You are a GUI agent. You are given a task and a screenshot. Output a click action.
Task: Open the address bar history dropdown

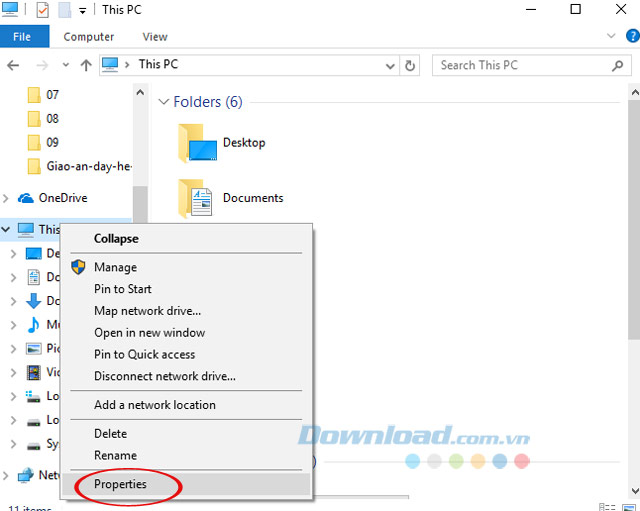pyautogui.click(x=390, y=66)
